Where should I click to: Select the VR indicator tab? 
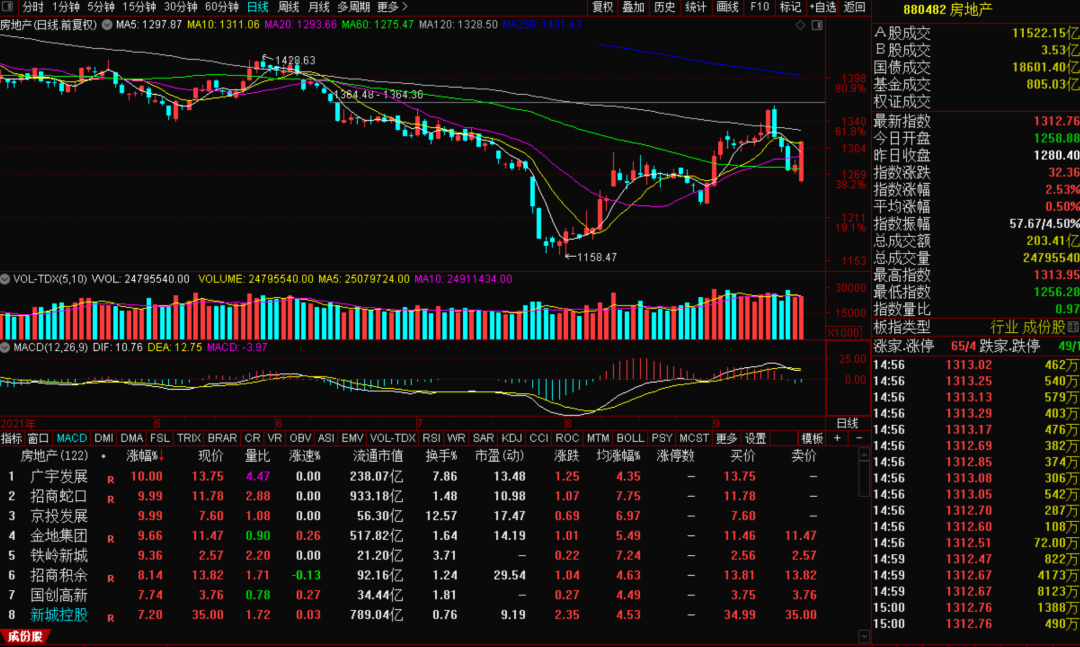pos(275,438)
